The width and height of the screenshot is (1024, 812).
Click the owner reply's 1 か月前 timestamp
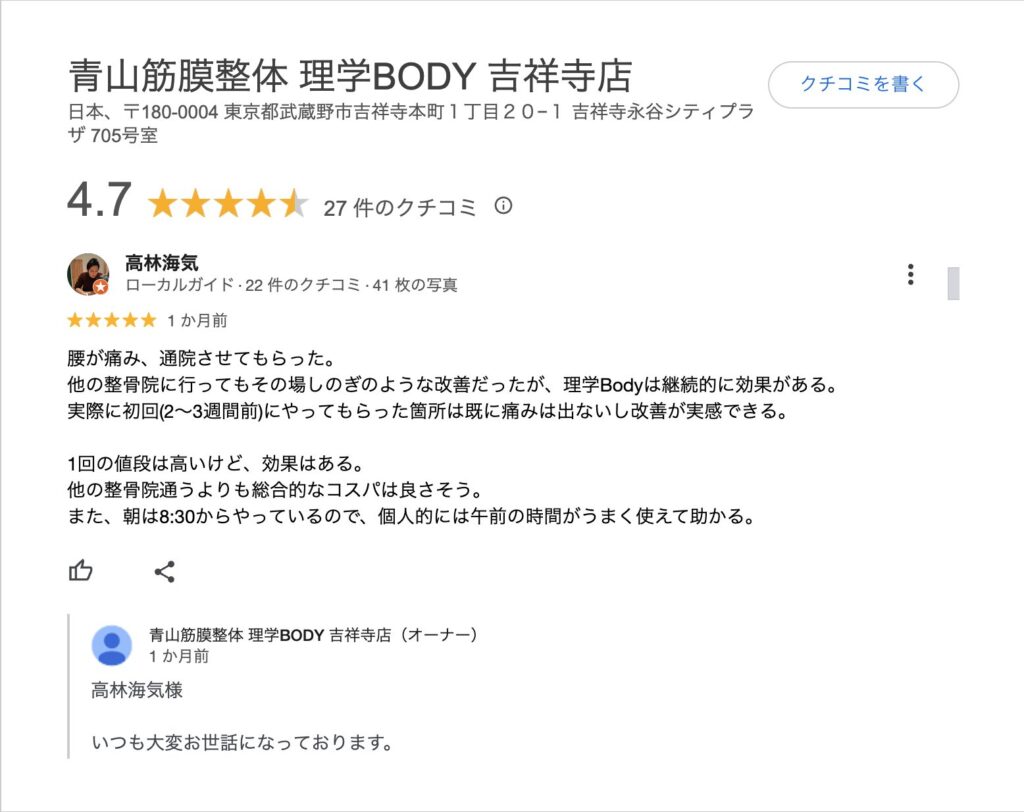pos(179,657)
